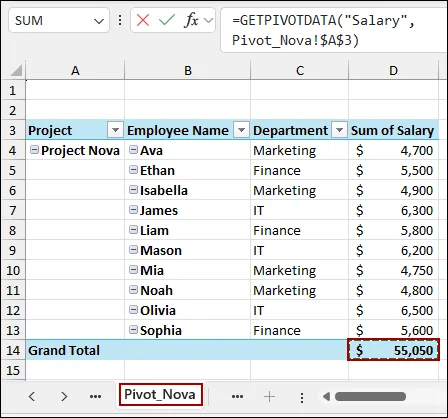448x418 pixels.
Task: Click the horizontal scrollbar left arrow
Action: tap(326, 396)
